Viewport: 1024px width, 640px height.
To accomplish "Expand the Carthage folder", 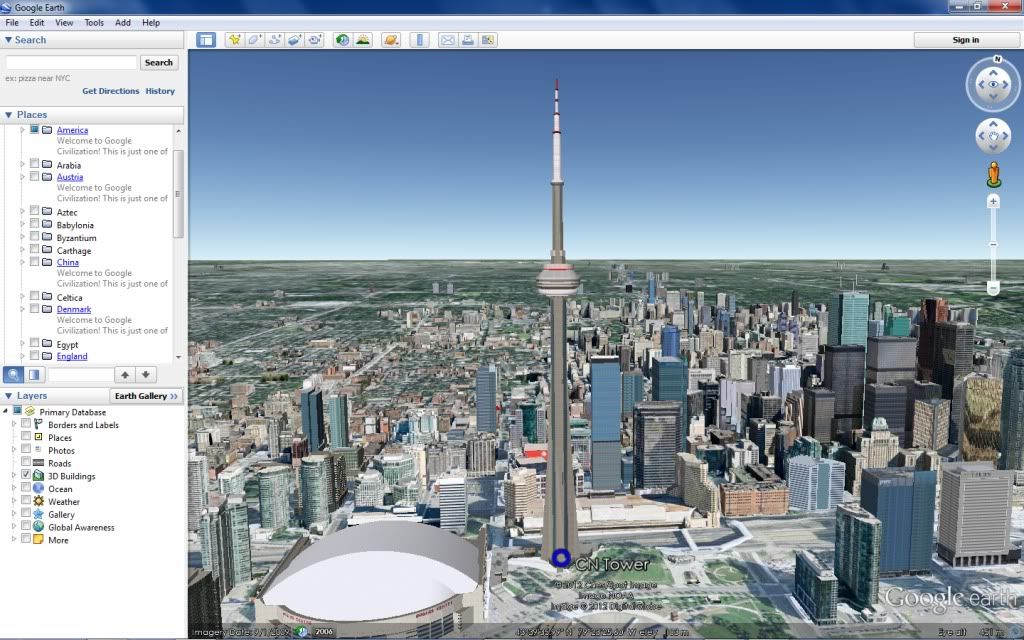I will [x=22, y=249].
